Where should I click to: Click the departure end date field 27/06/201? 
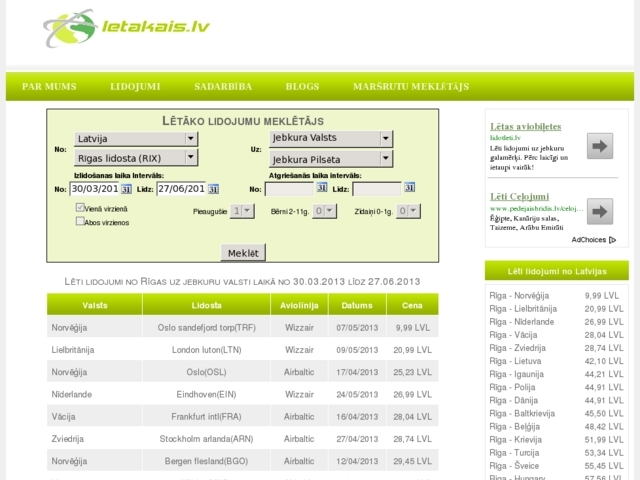182,189
